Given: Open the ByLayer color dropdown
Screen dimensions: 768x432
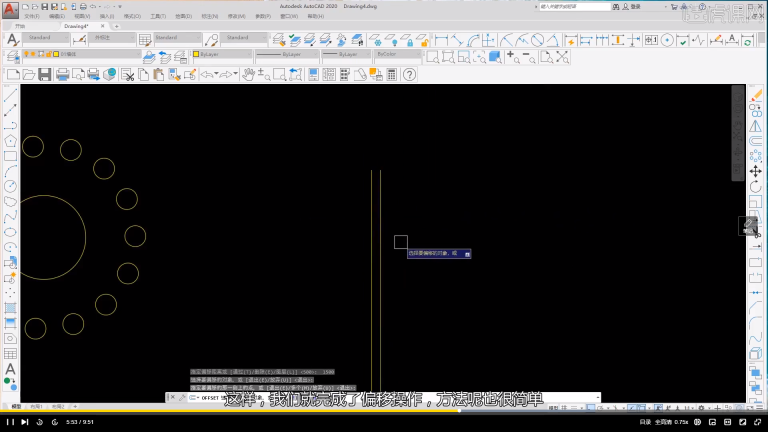Looking at the screenshot, I should coord(222,54).
